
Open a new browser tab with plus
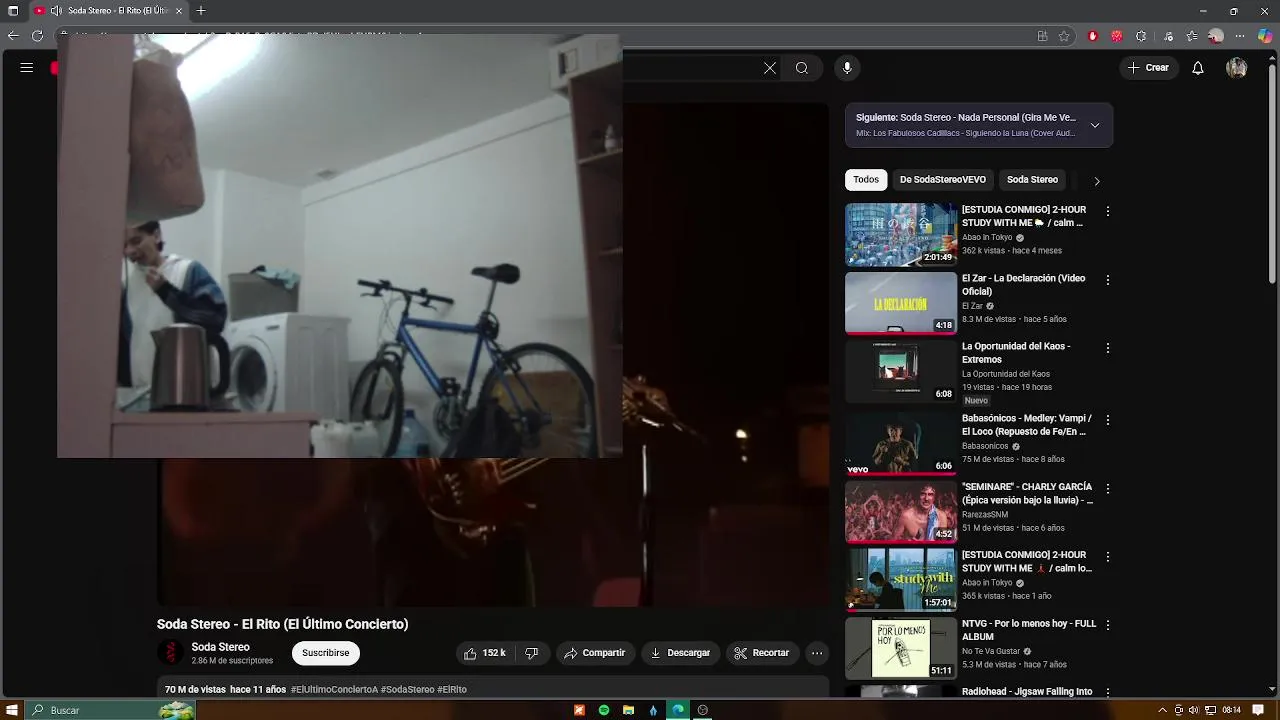pos(201,11)
